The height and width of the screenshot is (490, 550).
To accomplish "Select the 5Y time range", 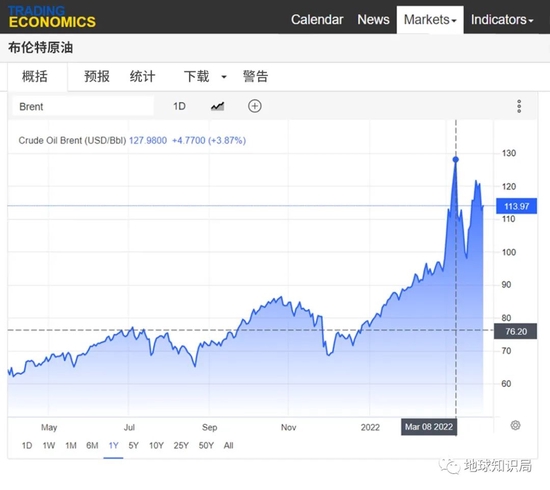I will coord(134,445).
